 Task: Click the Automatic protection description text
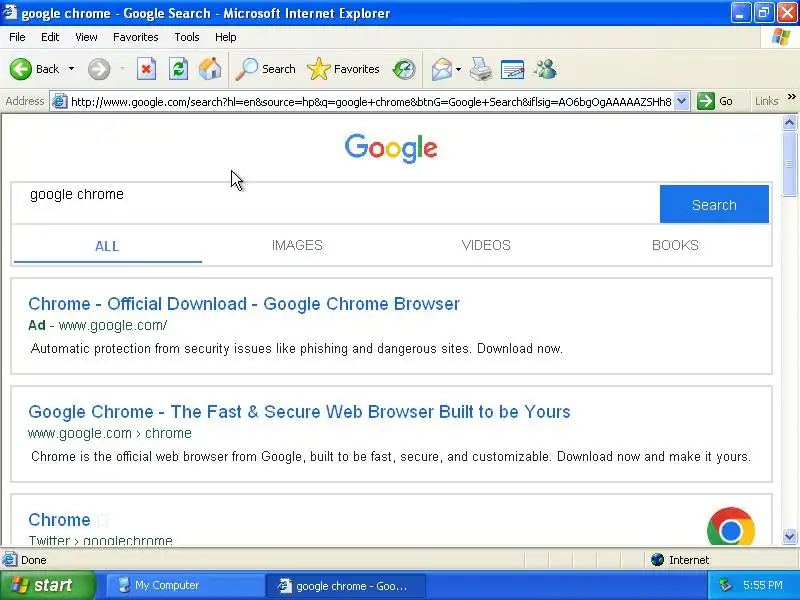297,349
